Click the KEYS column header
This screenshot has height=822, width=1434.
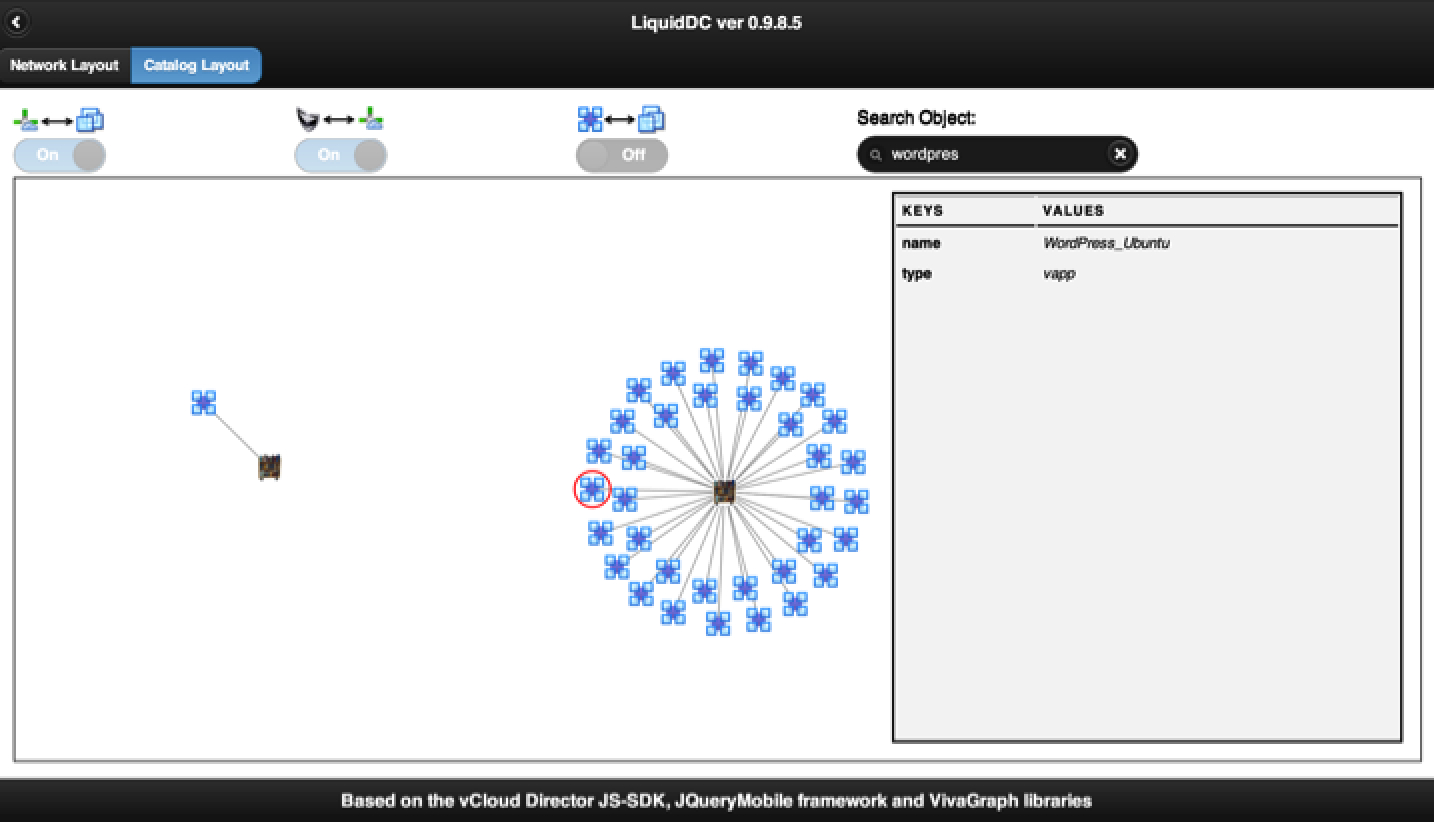click(922, 211)
